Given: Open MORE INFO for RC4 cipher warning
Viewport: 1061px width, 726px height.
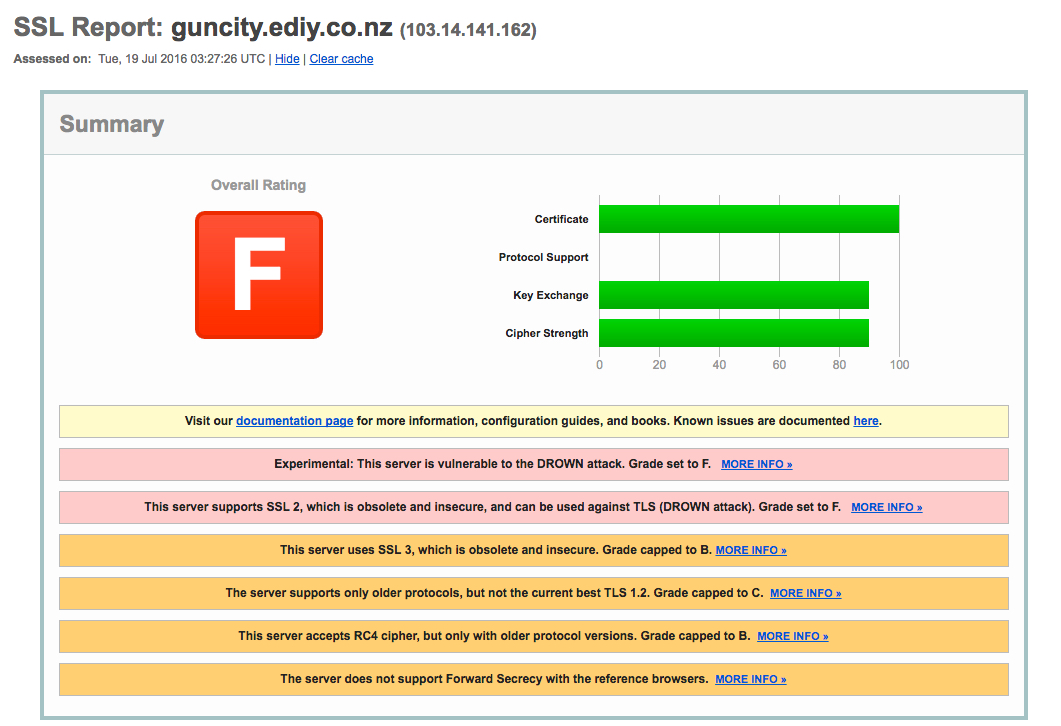Looking at the screenshot, I should coord(792,636).
